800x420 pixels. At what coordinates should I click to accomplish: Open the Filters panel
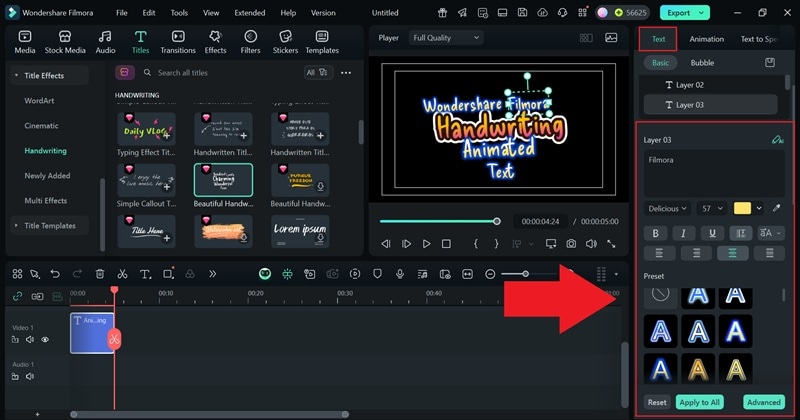(250, 42)
